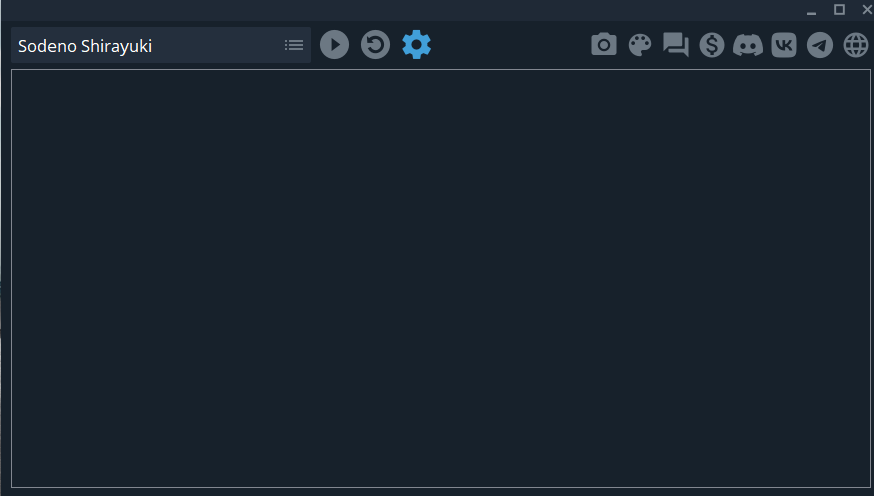Close the application window

867,9
